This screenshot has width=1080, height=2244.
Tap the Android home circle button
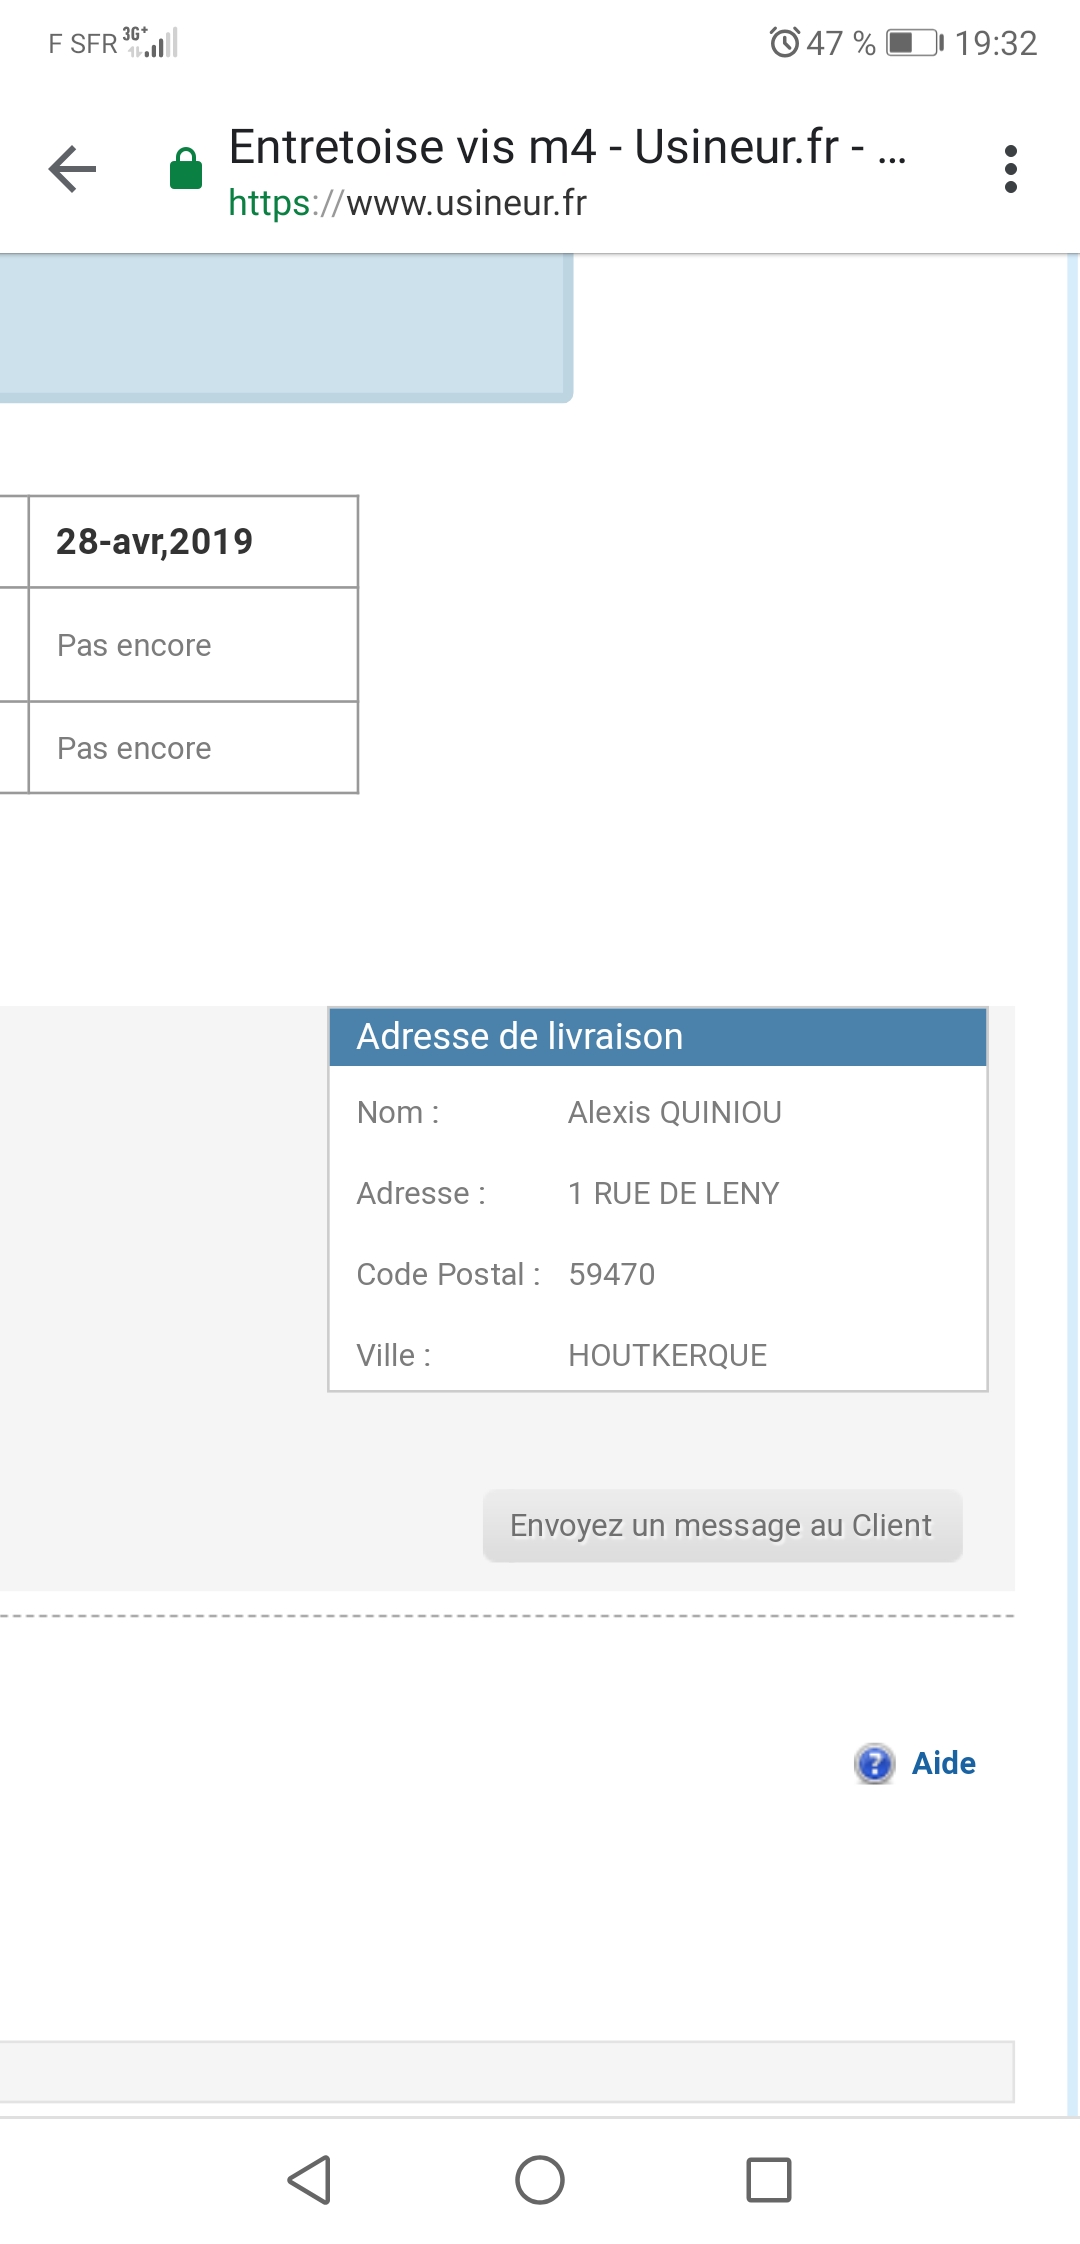[x=540, y=2180]
